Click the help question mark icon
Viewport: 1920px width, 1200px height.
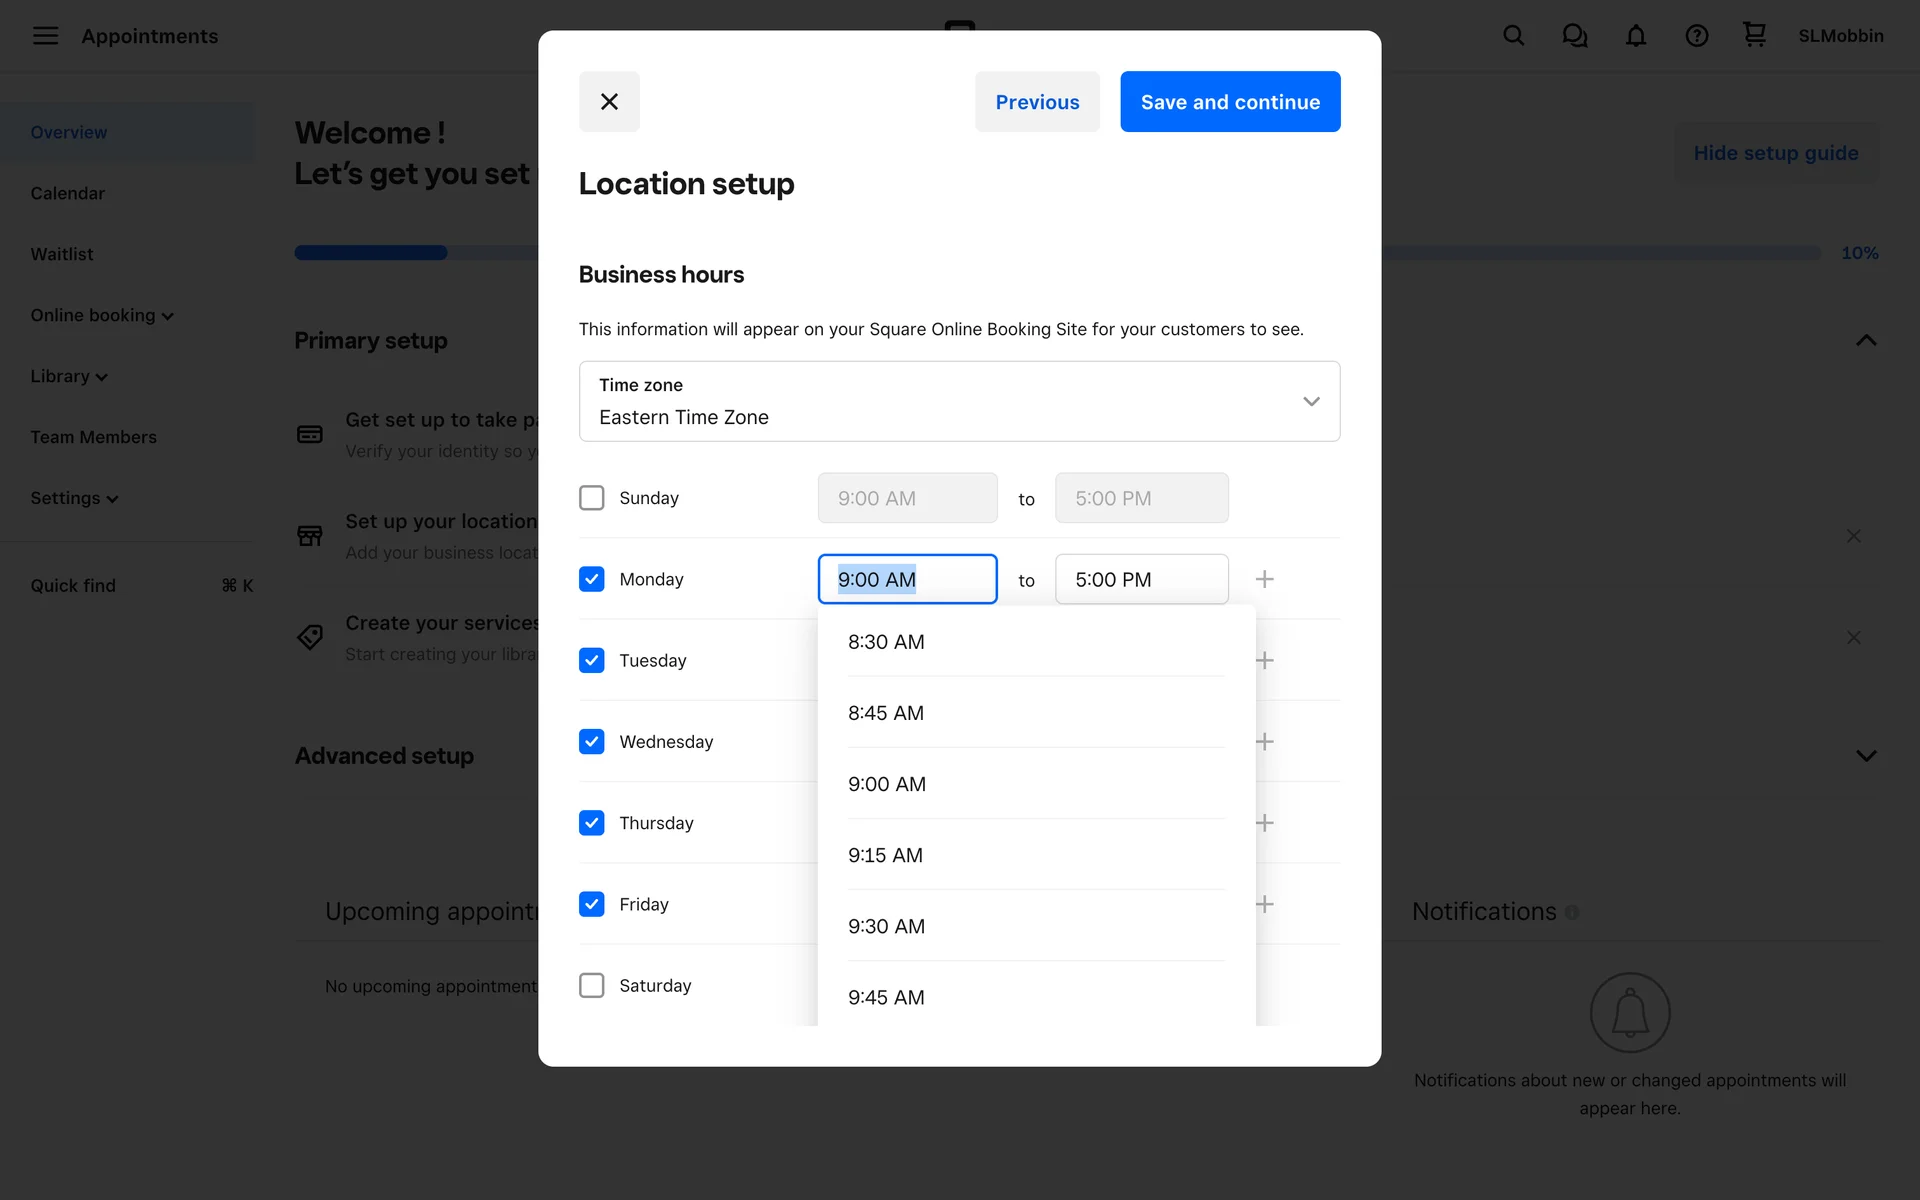click(1696, 36)
